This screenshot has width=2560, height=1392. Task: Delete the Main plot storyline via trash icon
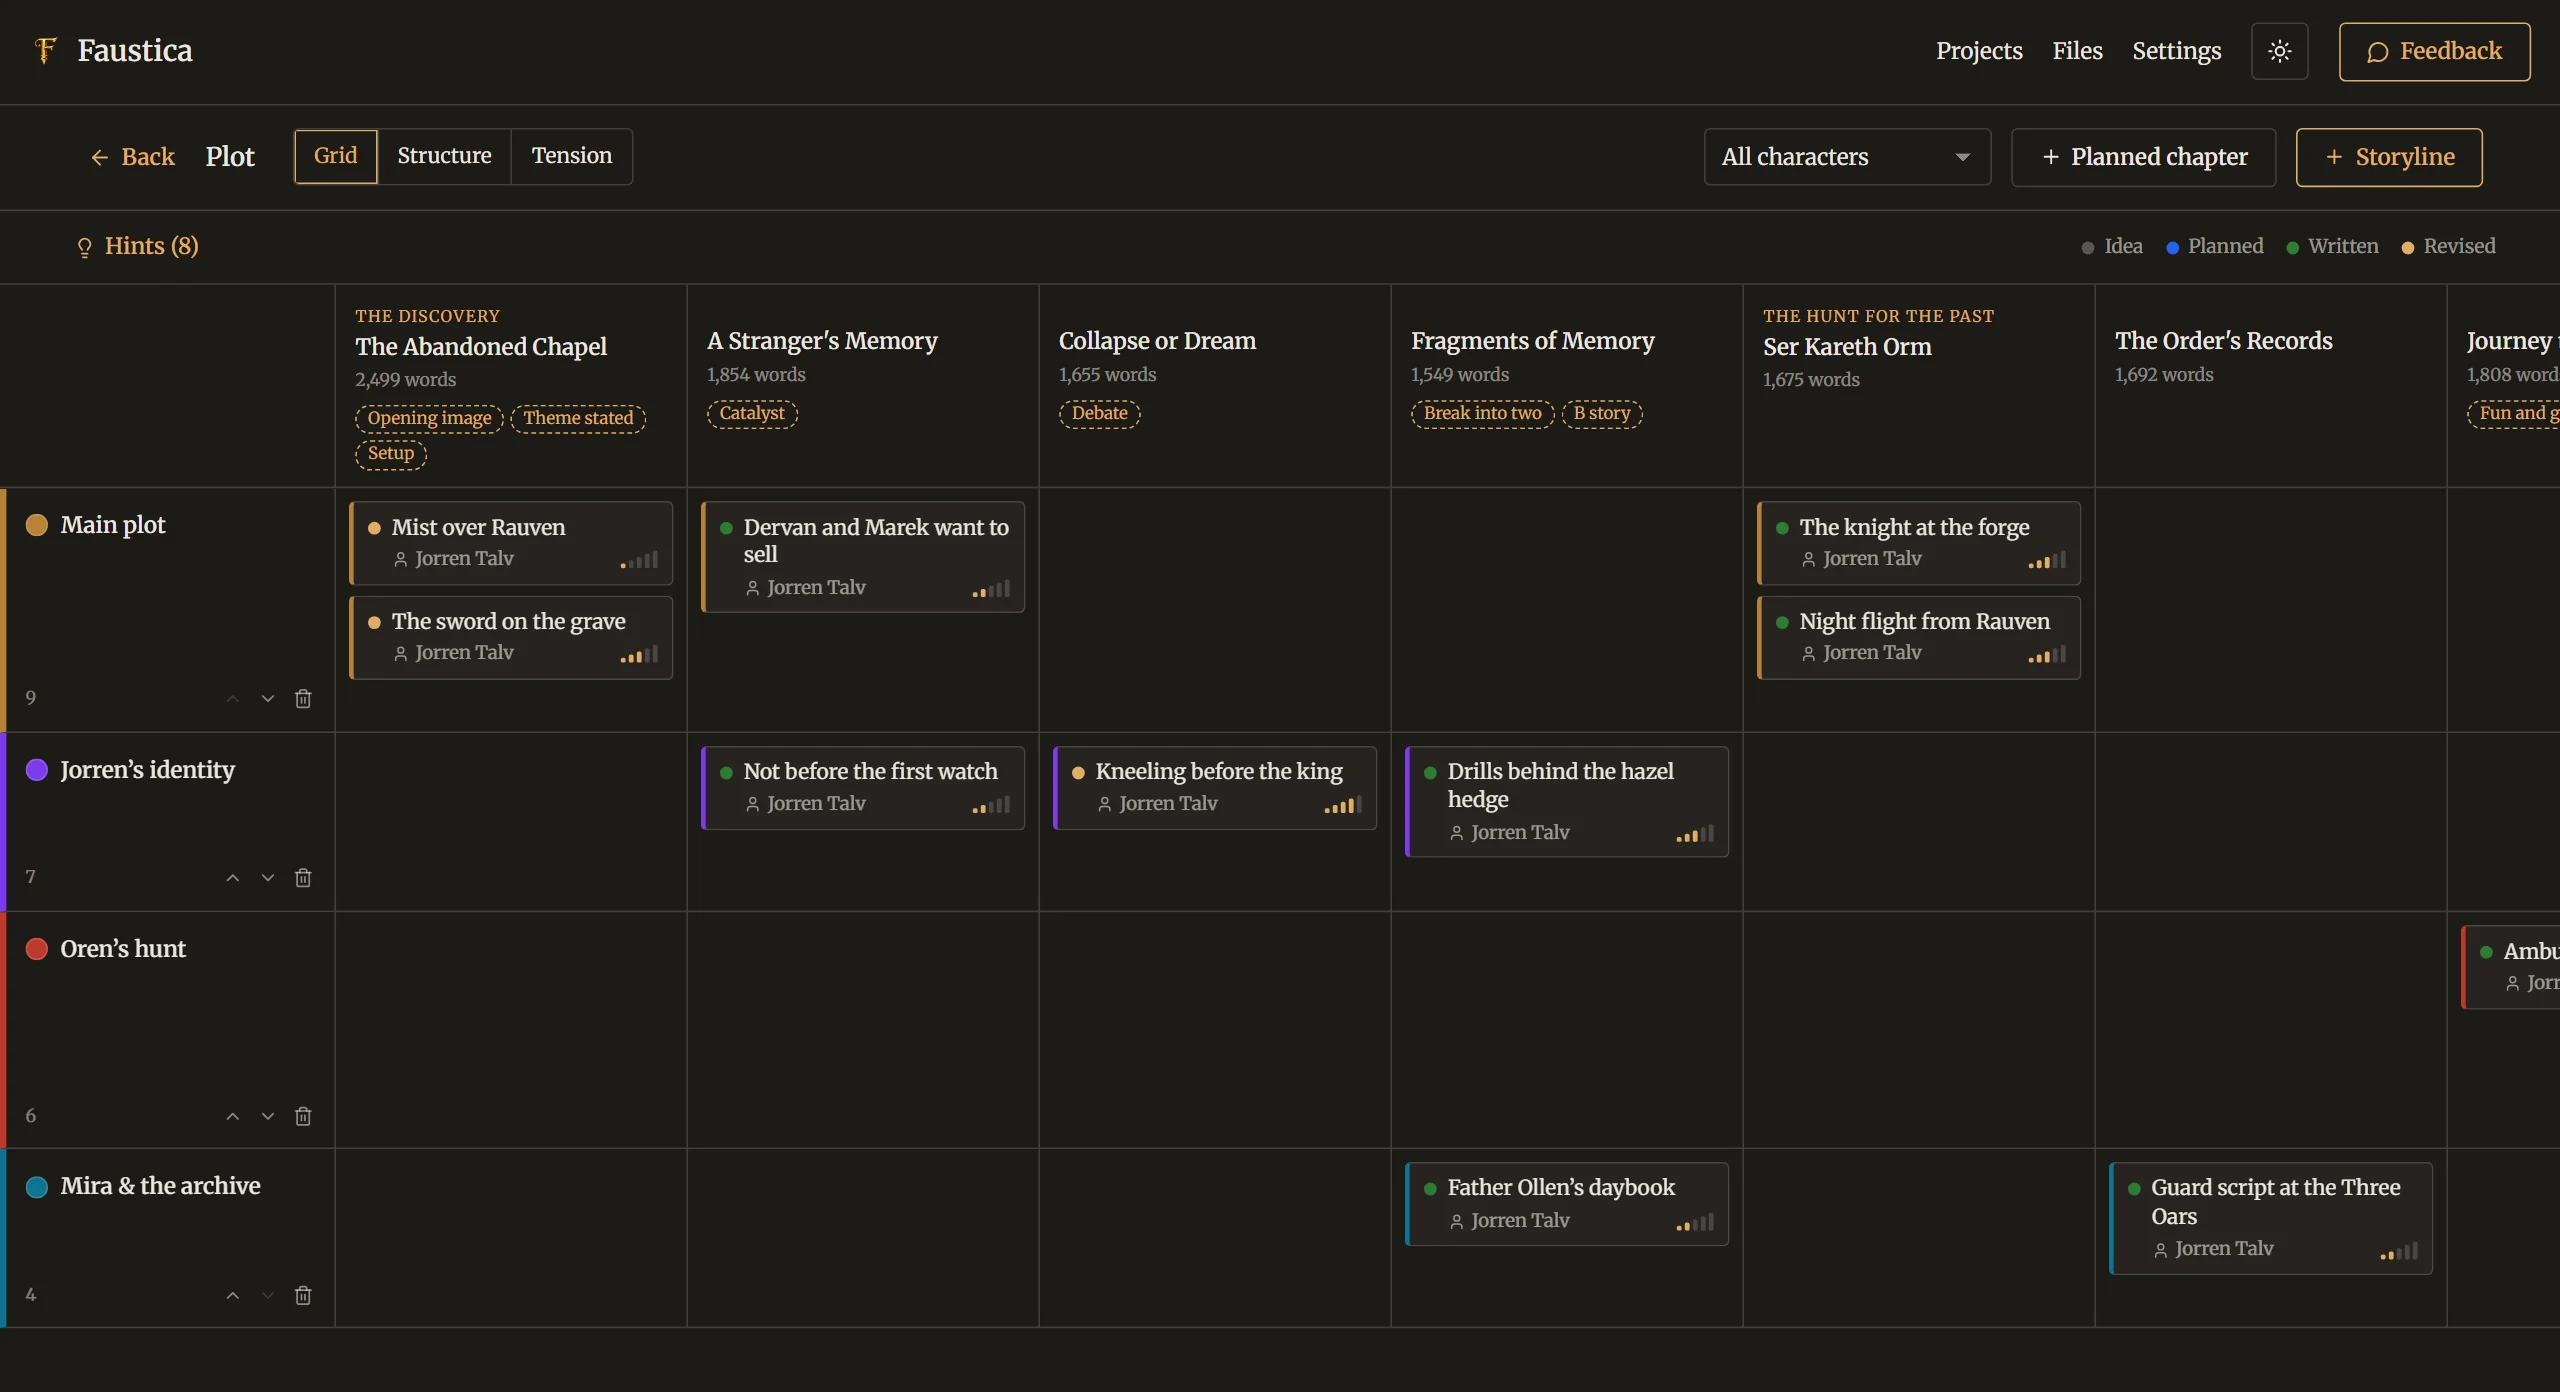pos(303,698)
